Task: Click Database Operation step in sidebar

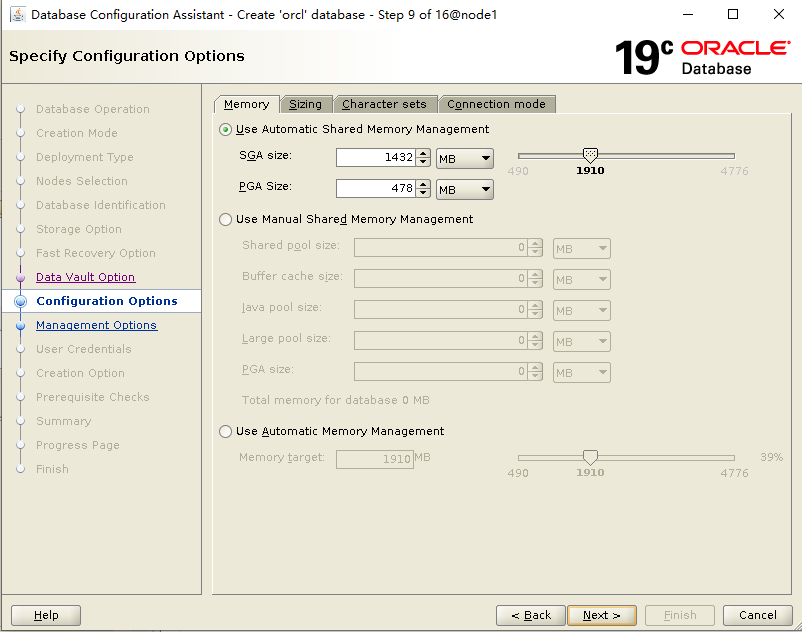Action: 93,109
